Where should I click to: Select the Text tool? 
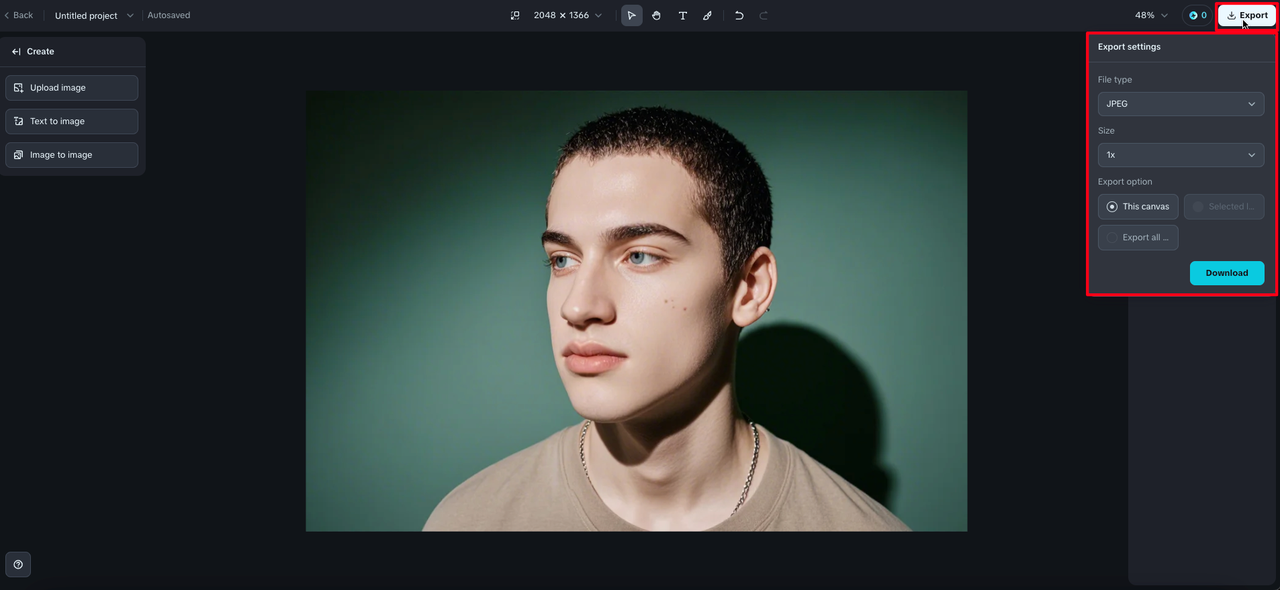click(683, 15)
